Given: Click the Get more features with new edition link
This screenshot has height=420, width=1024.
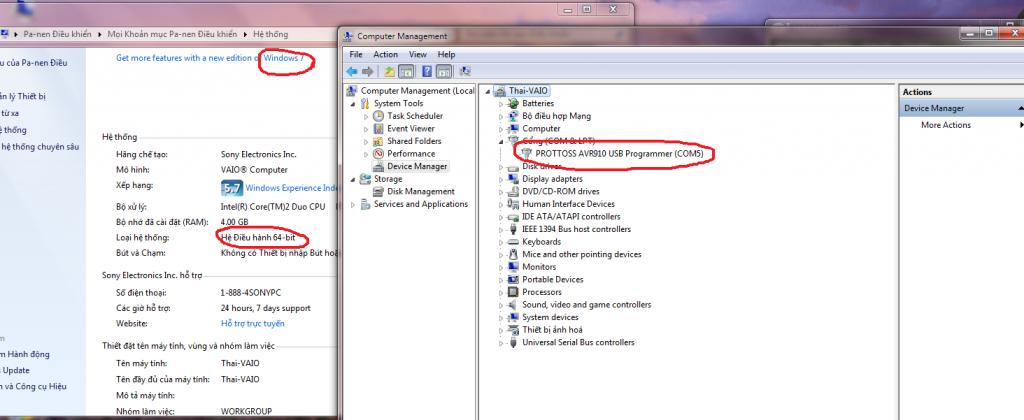Looking at the screenshot, I should (210, 58).
